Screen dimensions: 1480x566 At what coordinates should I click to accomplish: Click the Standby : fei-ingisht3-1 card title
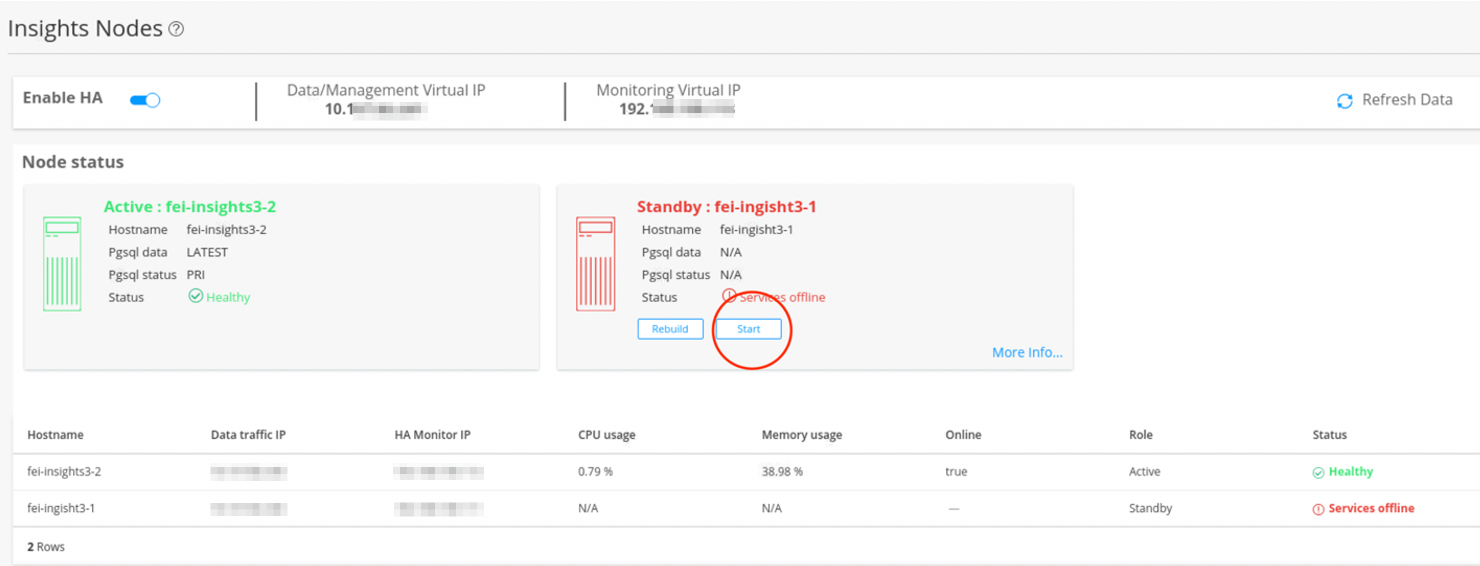(x=727, y=207)
